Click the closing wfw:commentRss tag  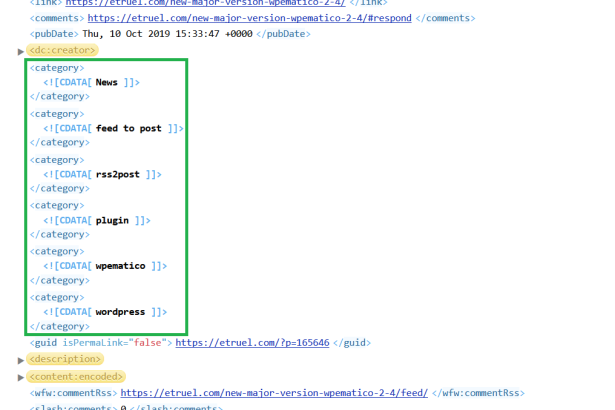[478, 393]
